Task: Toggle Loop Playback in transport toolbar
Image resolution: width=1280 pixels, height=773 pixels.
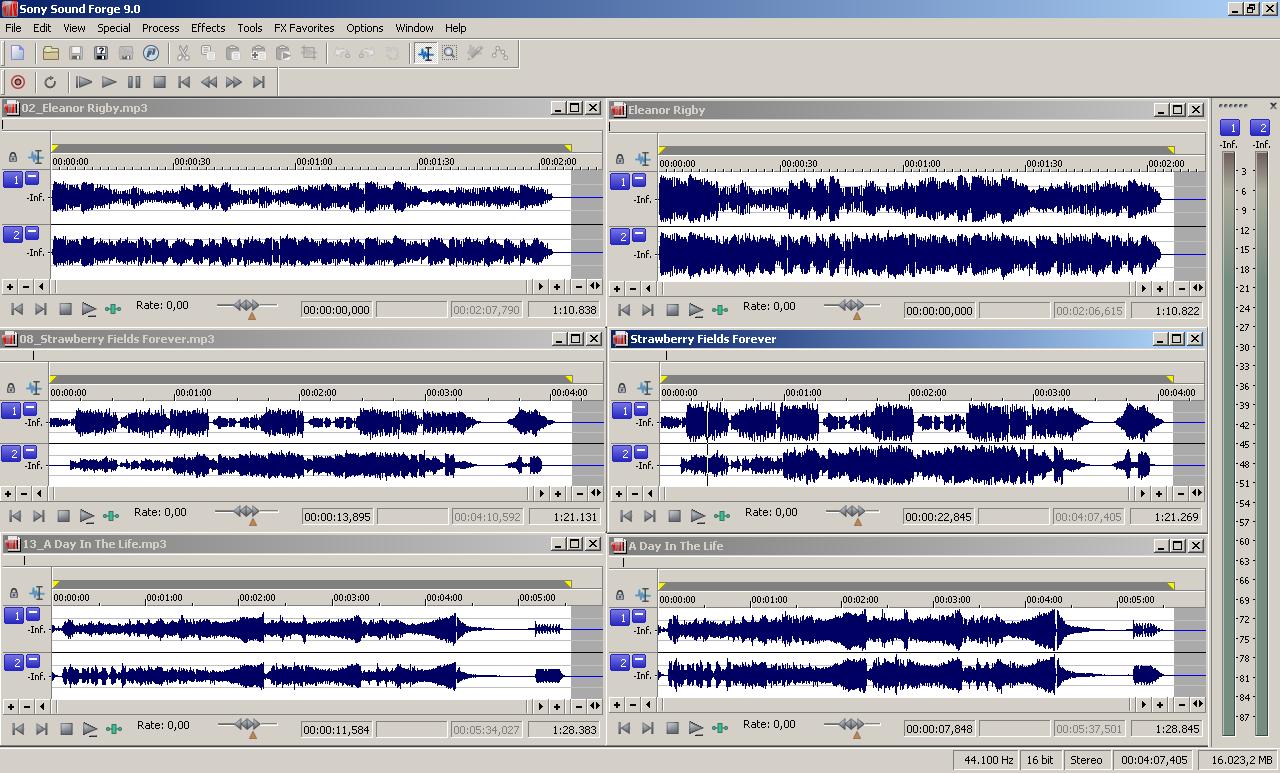Action: pyautogui.click(x=50, y=82)
